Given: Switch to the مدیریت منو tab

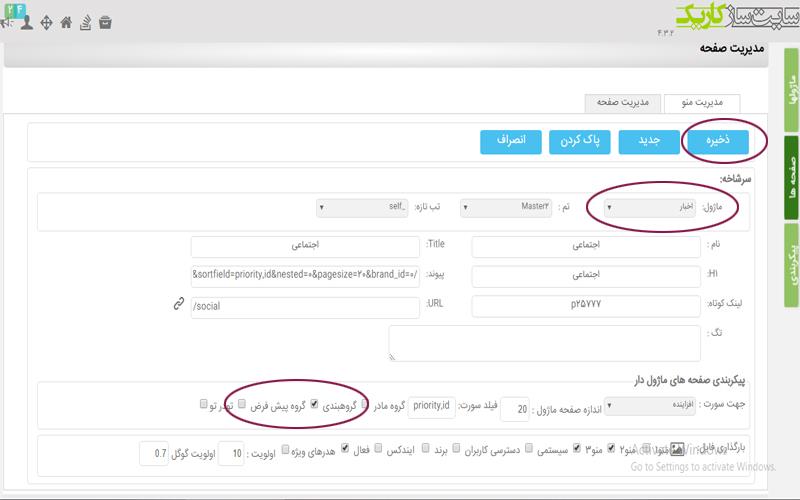Looking at the screenshot, I should click(702, 103).
